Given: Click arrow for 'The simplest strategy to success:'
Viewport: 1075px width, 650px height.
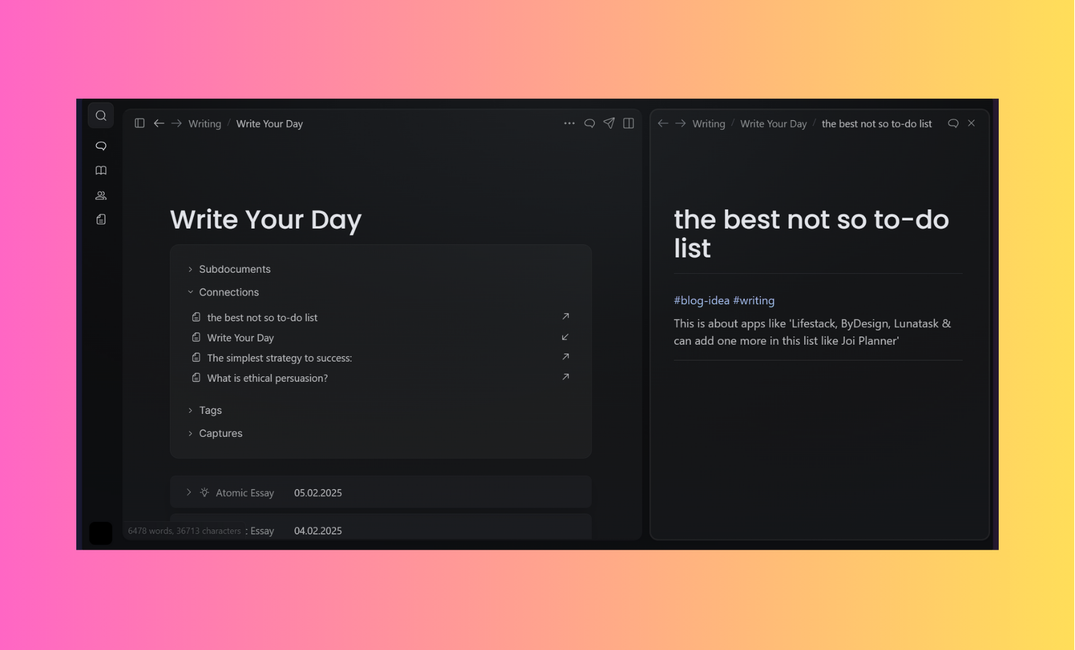Looking at the screenshot, I should point(566,357).
